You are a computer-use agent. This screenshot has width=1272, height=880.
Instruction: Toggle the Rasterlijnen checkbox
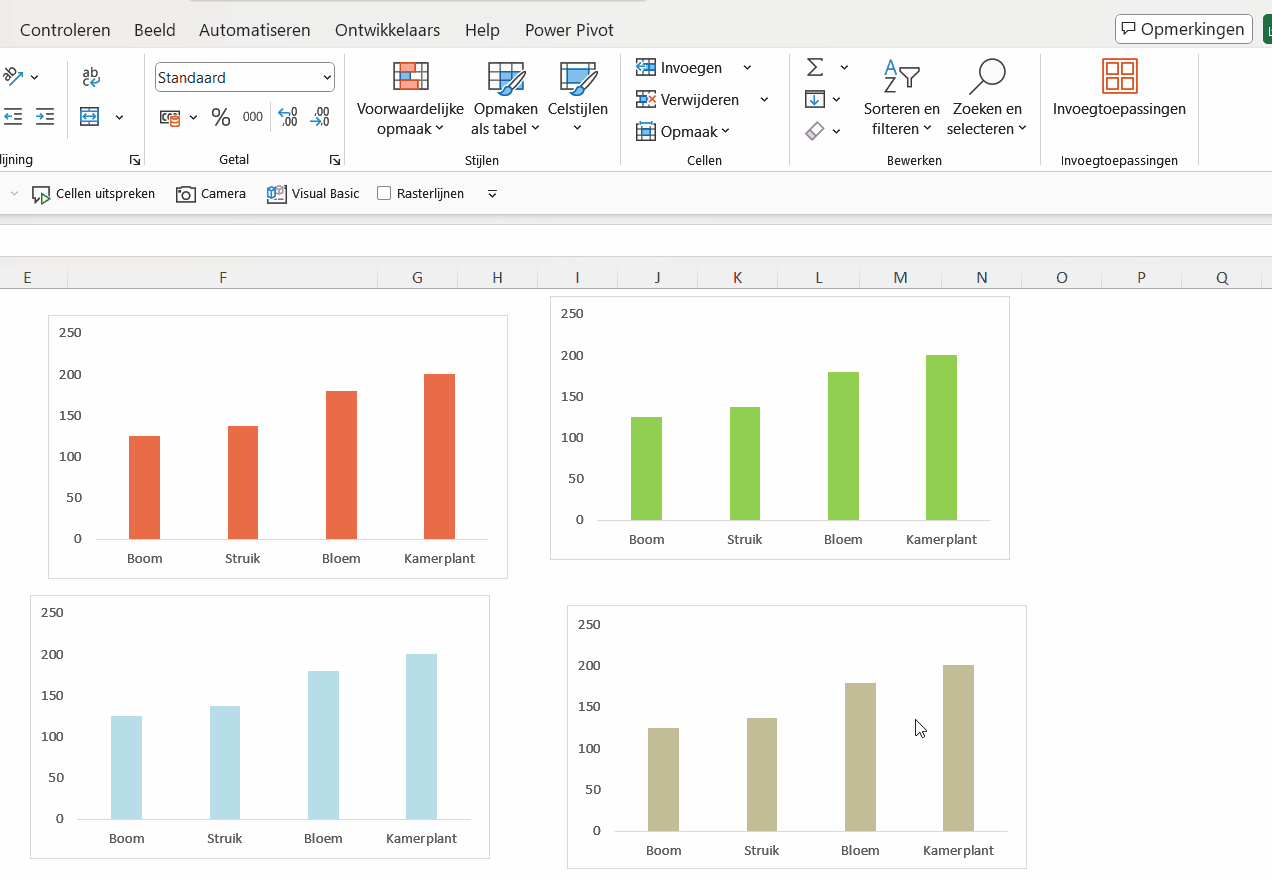384,194
